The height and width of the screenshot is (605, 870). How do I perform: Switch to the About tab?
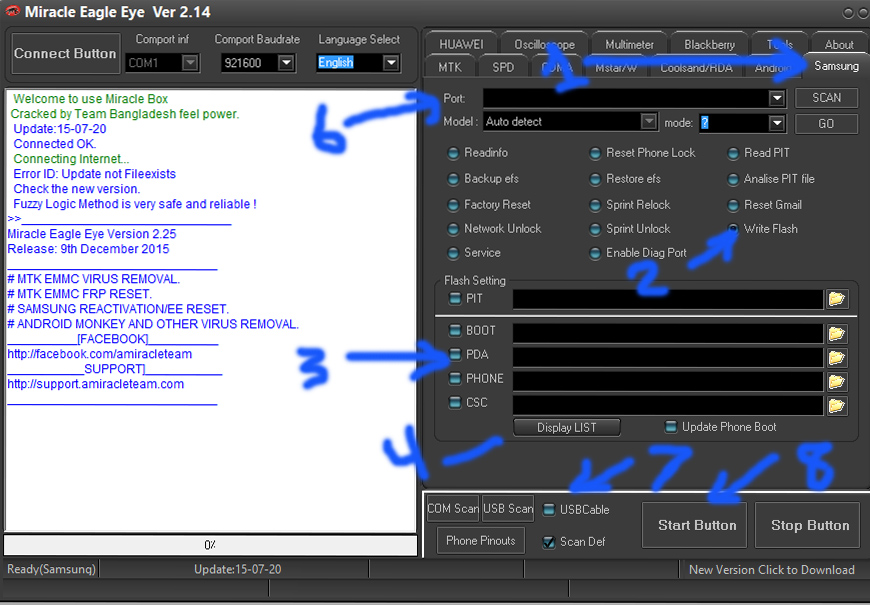[838, 44]
